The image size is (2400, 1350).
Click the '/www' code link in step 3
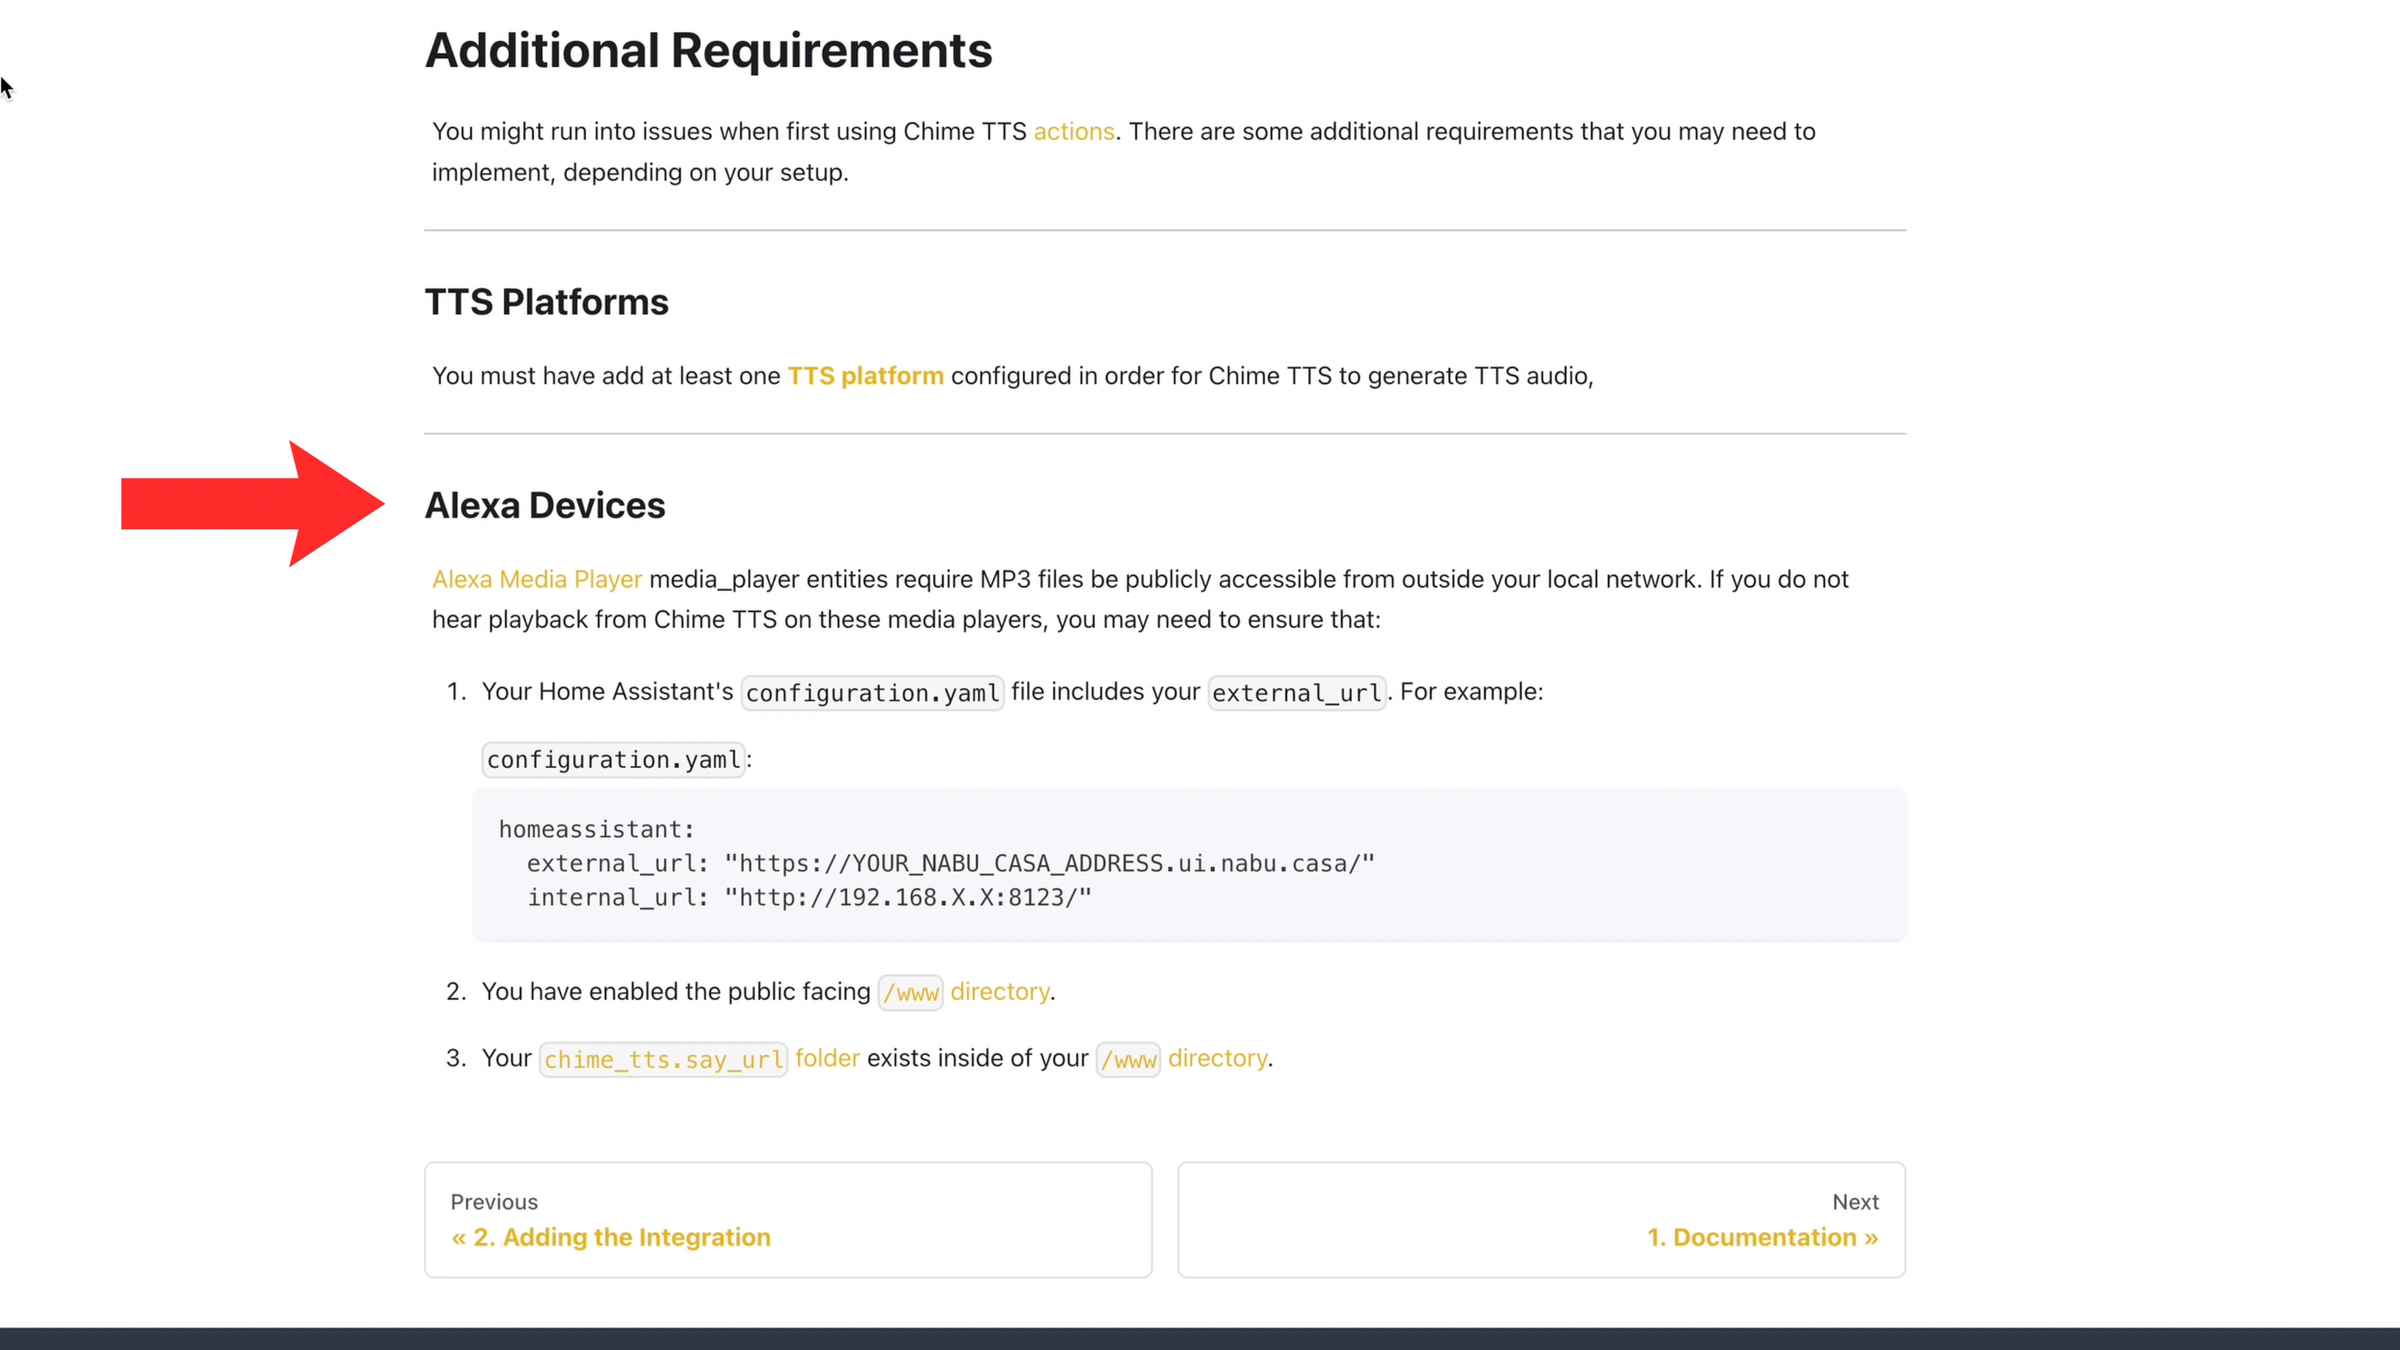1128,1060
